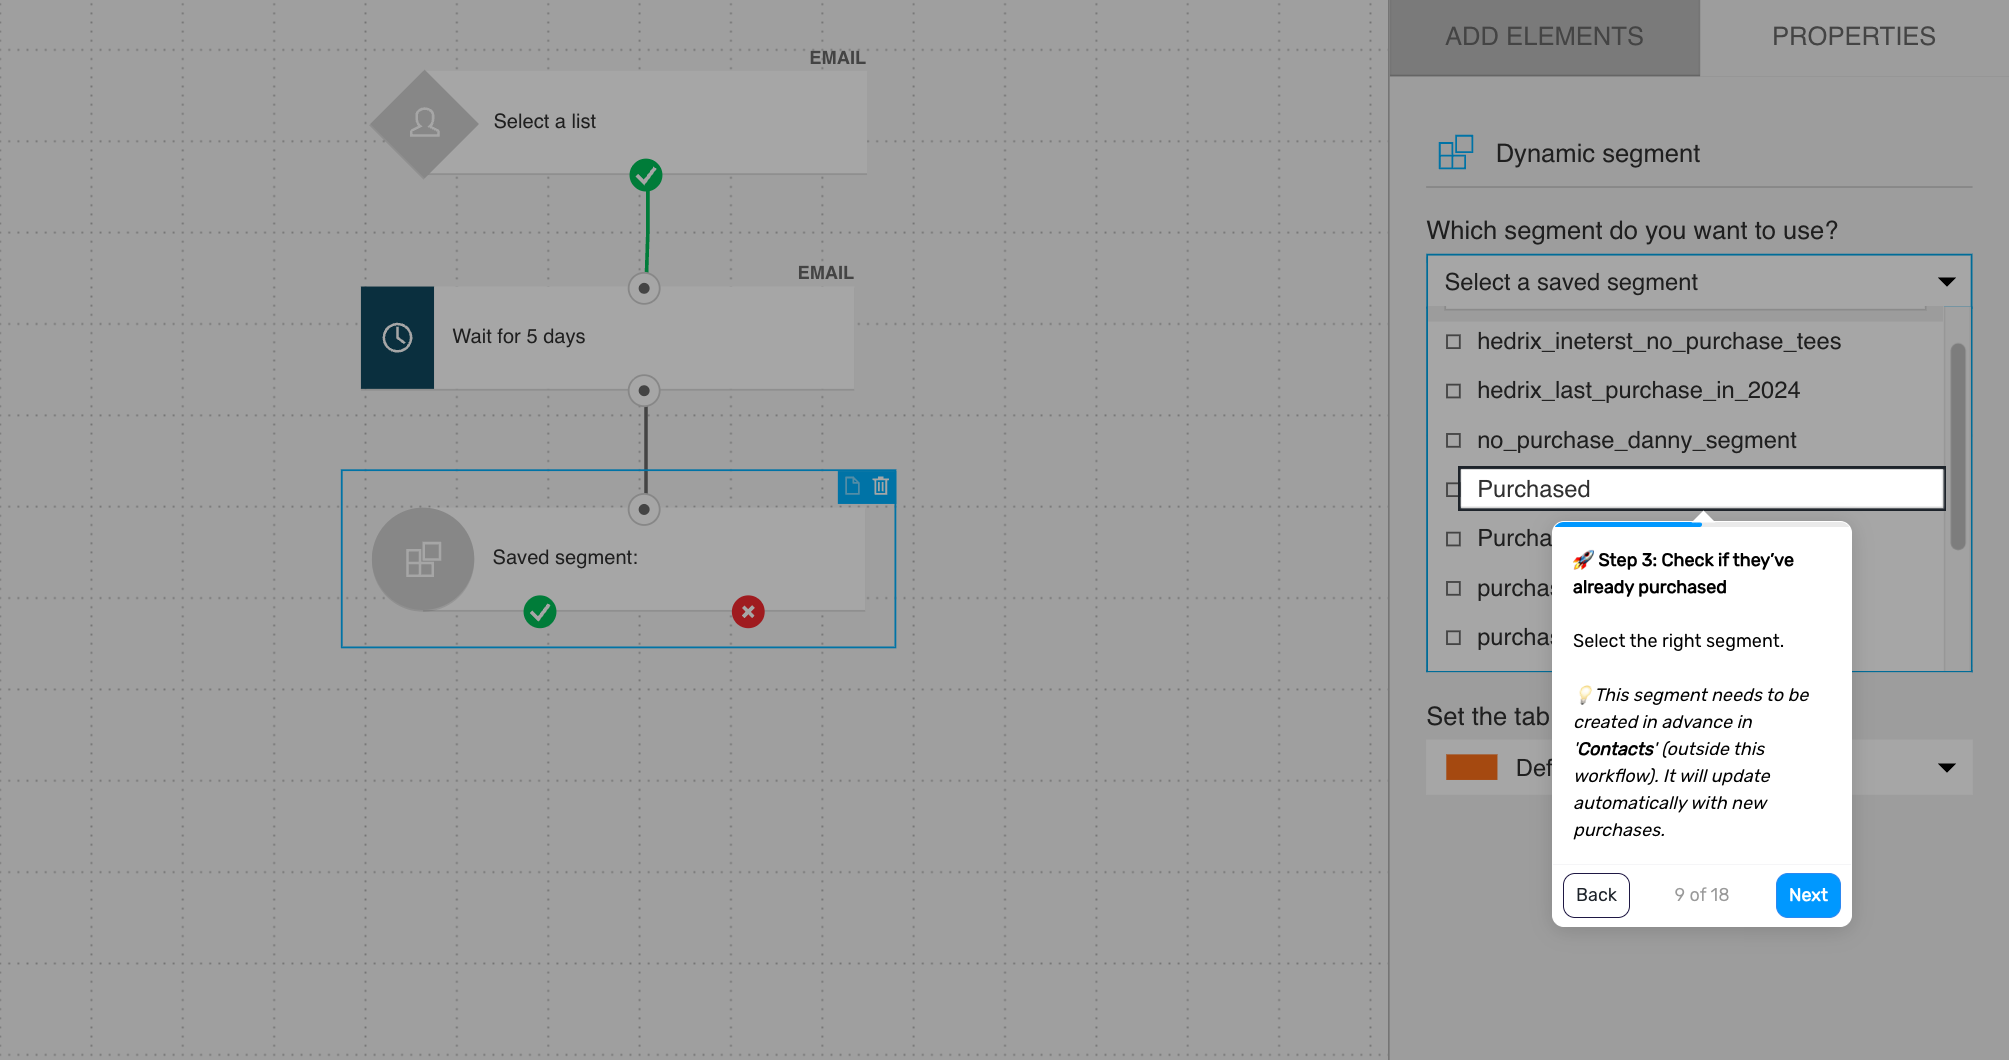Screen dimensions: 2009x1060
Task: Select the Wait for 5 days node
Action: (x=607, y=338)
